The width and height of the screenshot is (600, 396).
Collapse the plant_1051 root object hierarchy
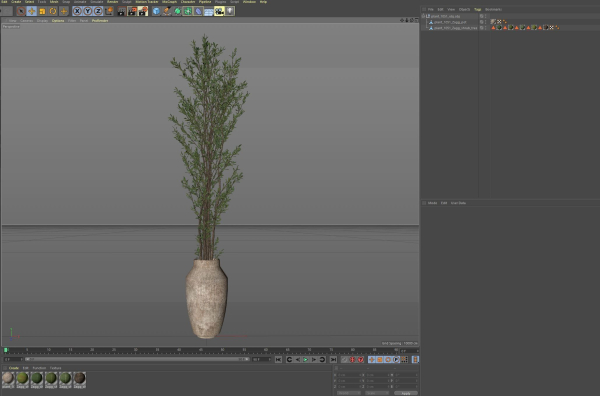[x=423, y=16]
